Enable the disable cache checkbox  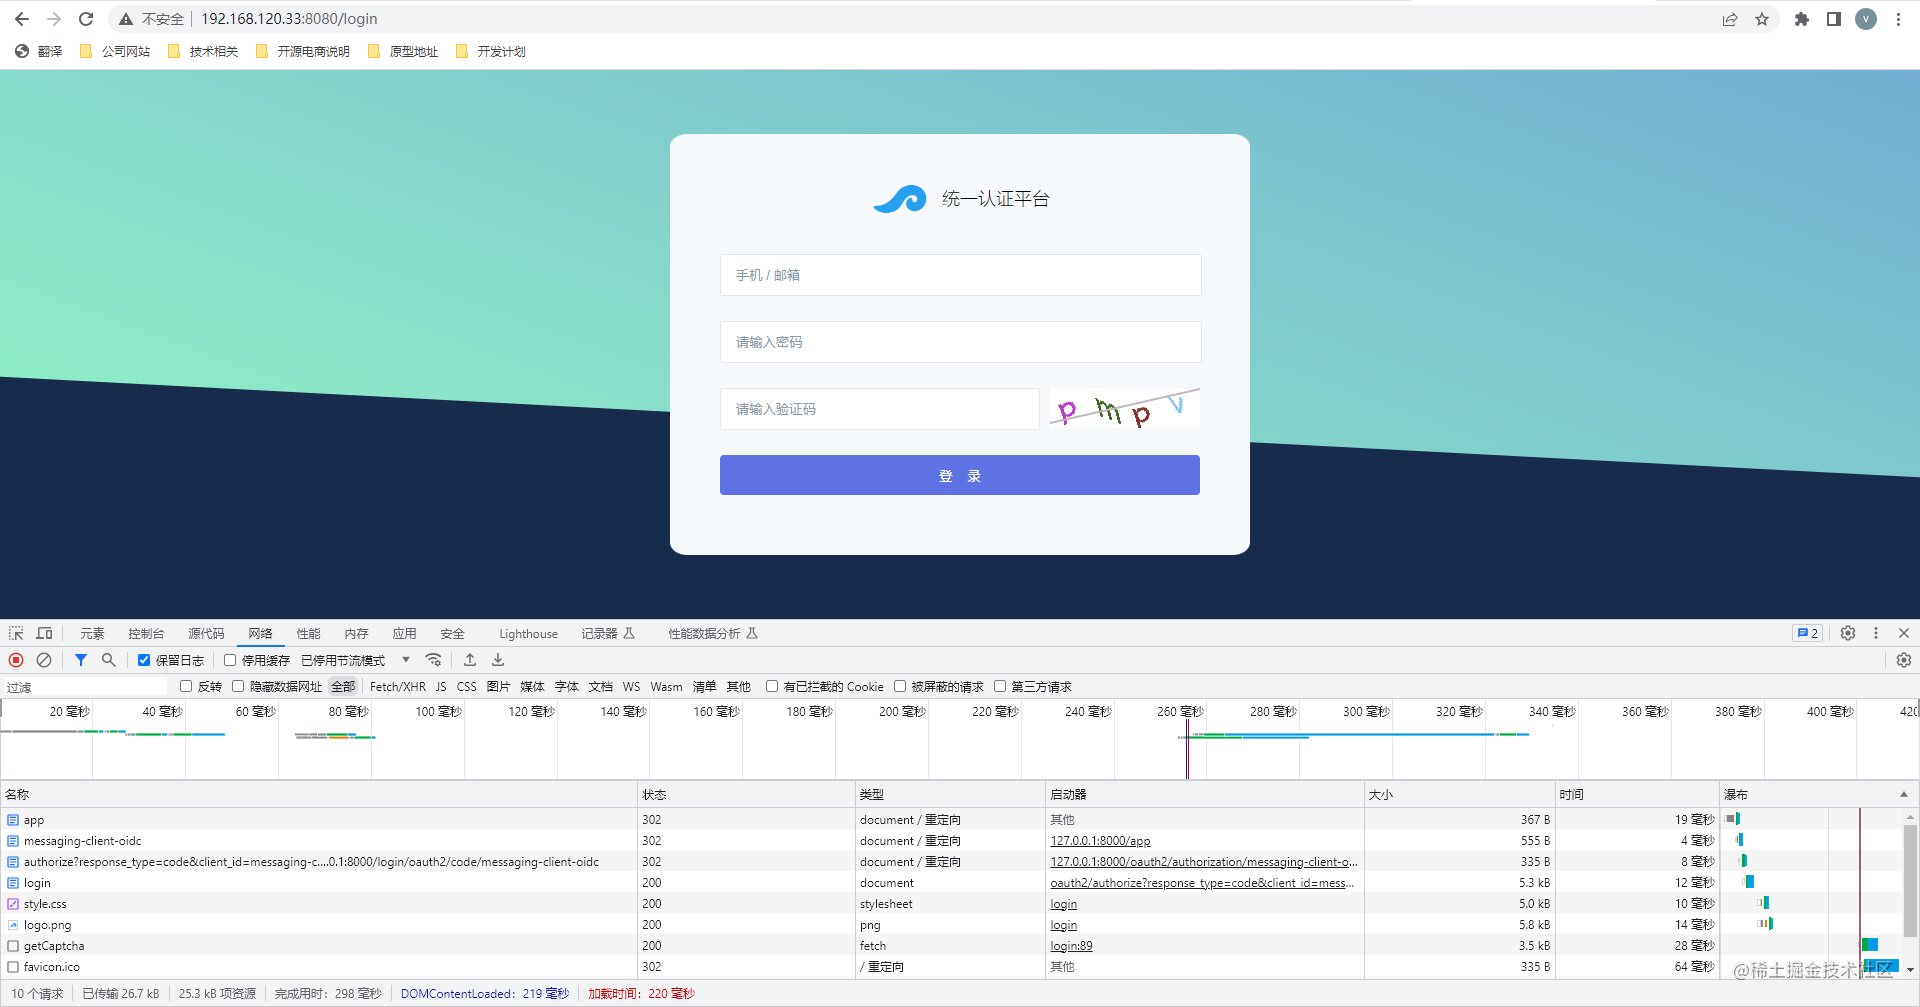[x=230, y=660]
